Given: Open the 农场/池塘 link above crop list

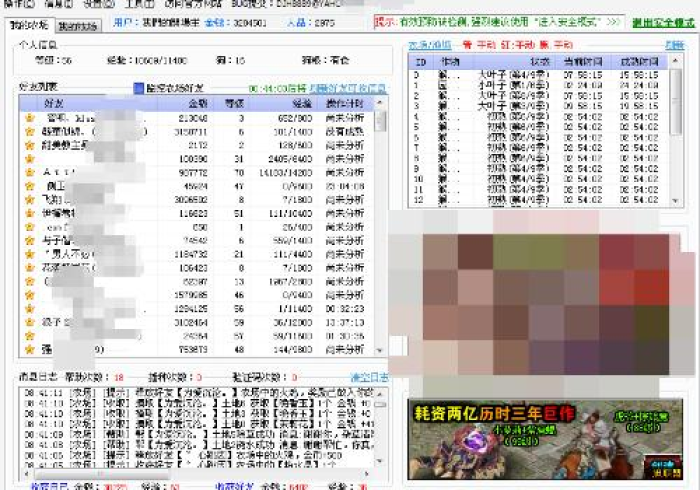Looking at the screenshot, I should (429, 45).
